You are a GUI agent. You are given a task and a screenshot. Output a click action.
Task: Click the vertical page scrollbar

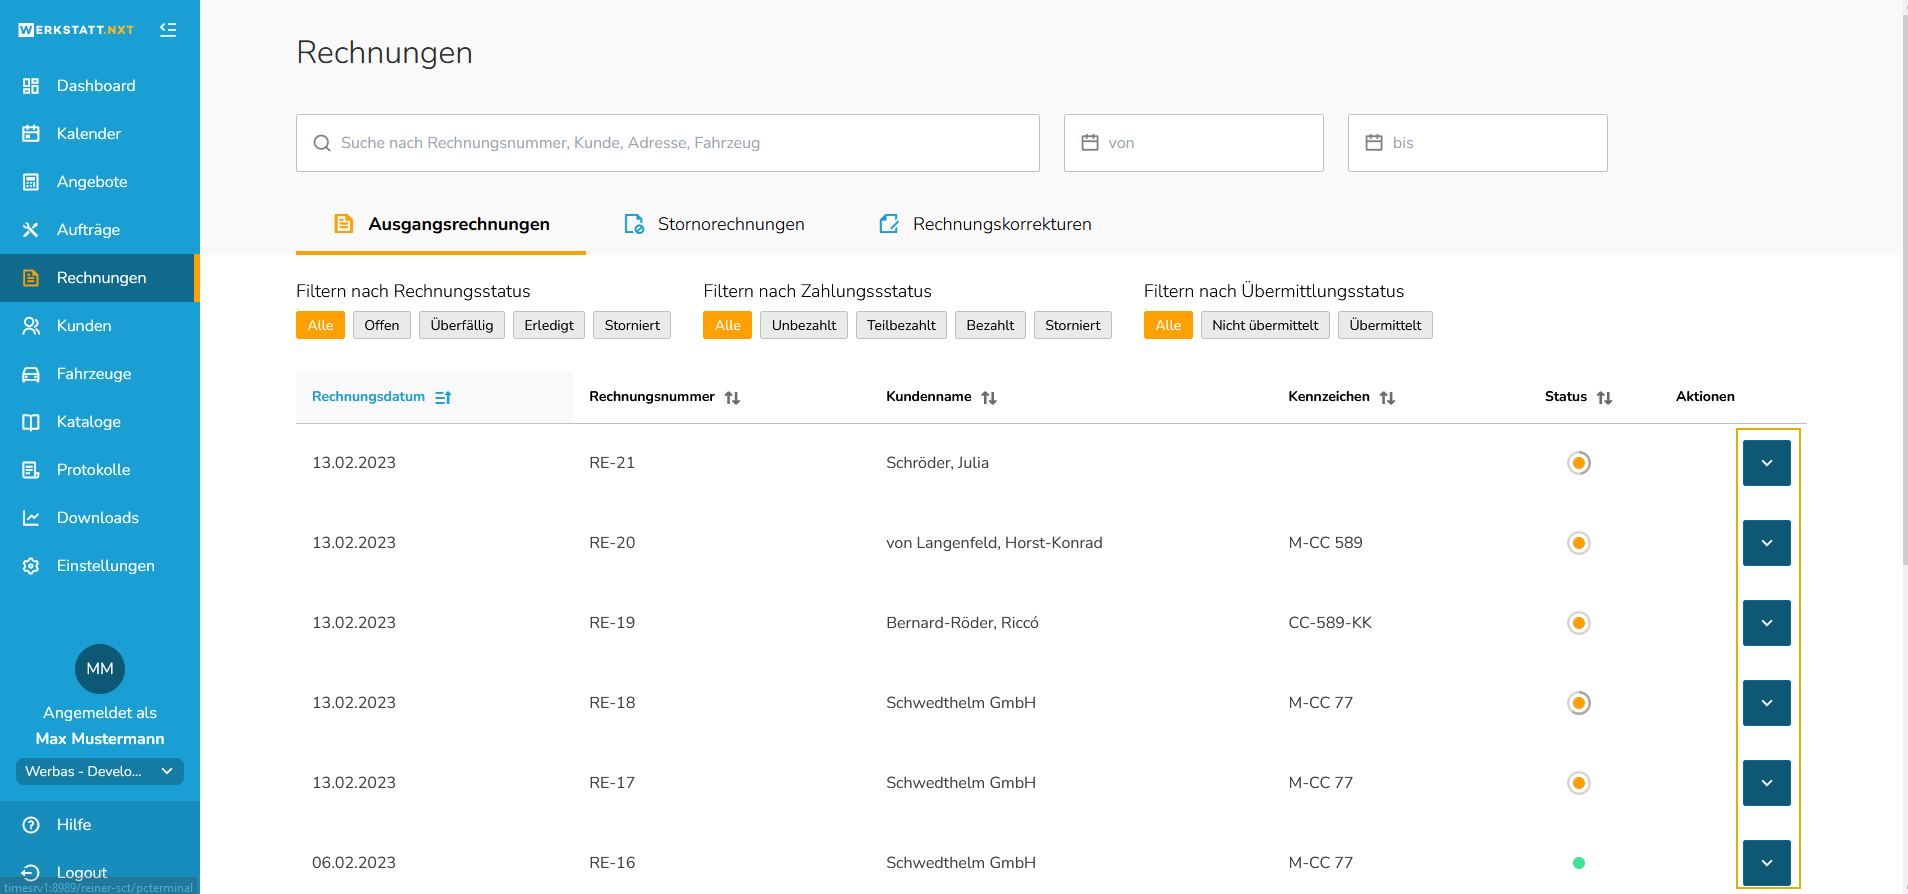tap(1904, 290)
